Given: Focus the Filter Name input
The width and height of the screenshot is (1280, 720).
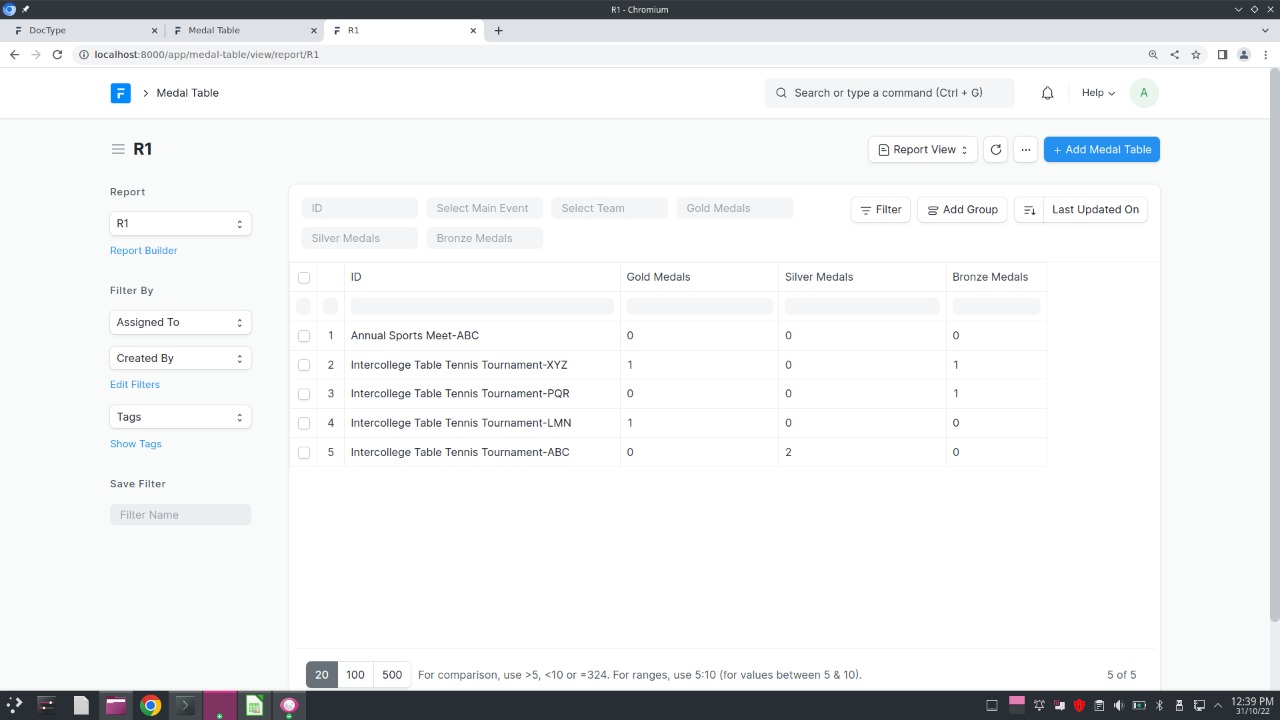Looking at the screenshot, I should tap(180, 515).
